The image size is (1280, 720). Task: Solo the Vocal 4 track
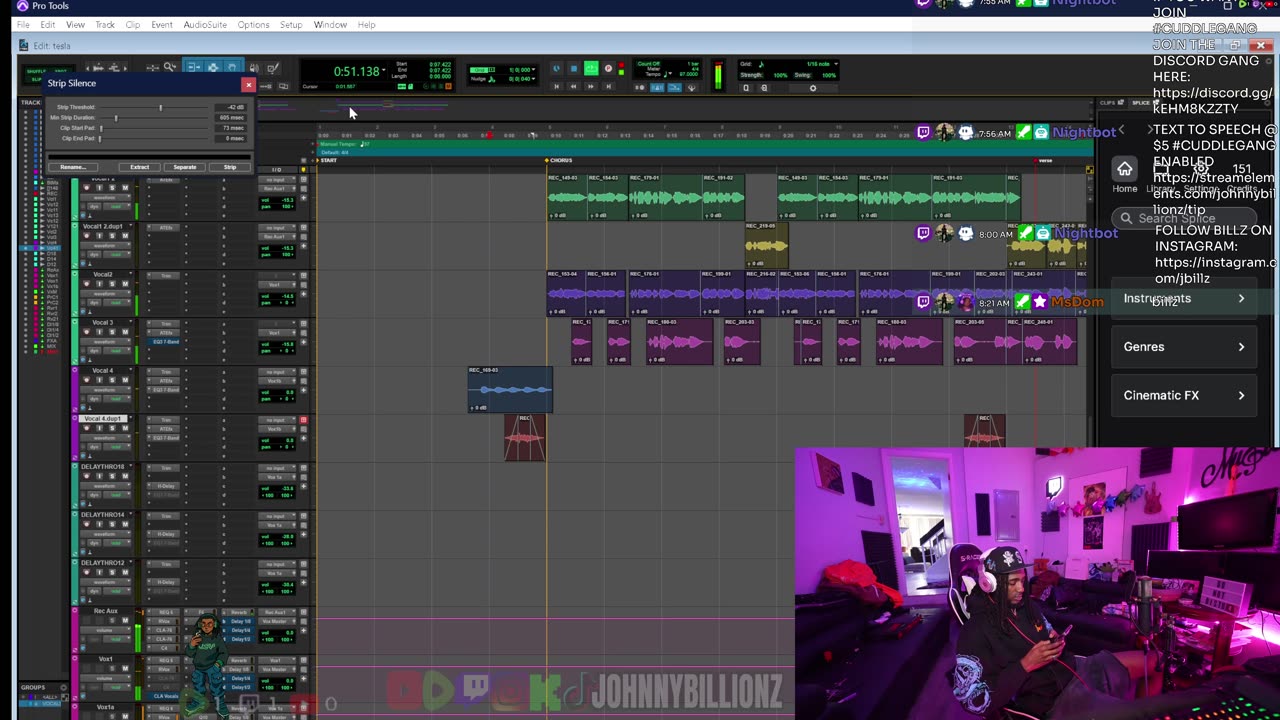click(112, 380)
